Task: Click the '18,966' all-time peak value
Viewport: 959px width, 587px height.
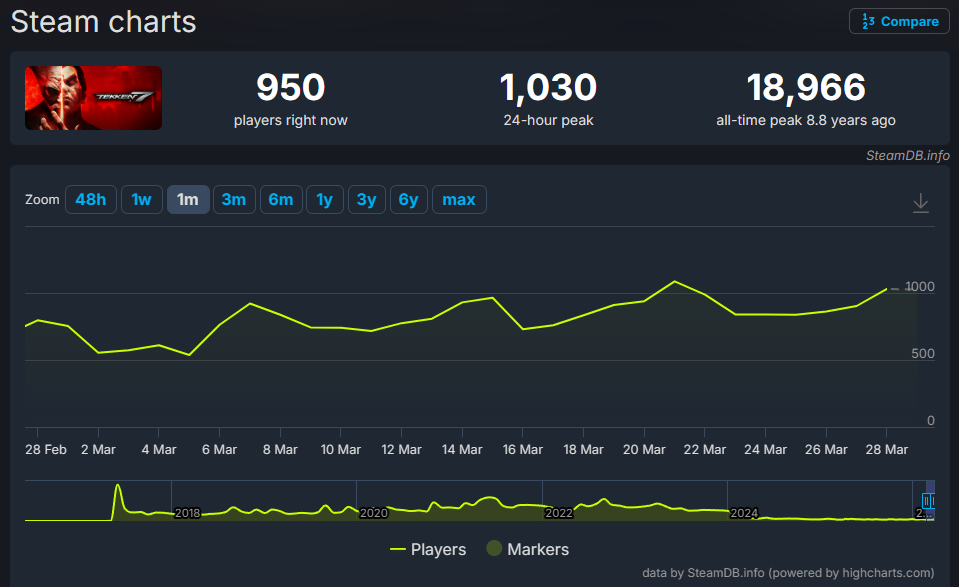Action: click(806, 87)
